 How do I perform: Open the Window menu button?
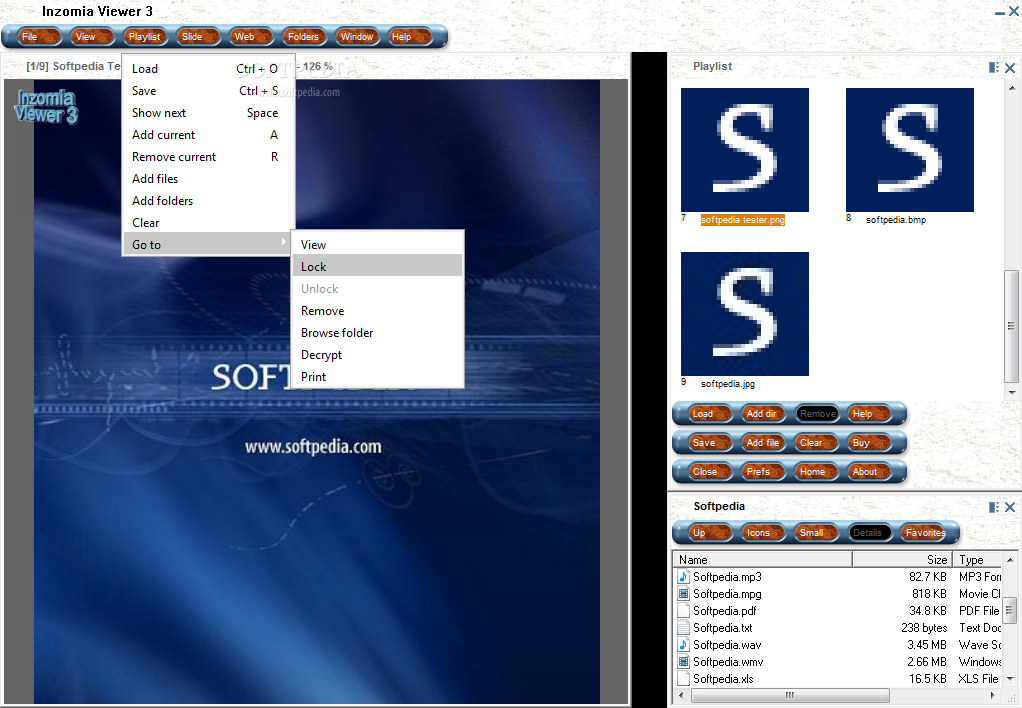(357, 37)
